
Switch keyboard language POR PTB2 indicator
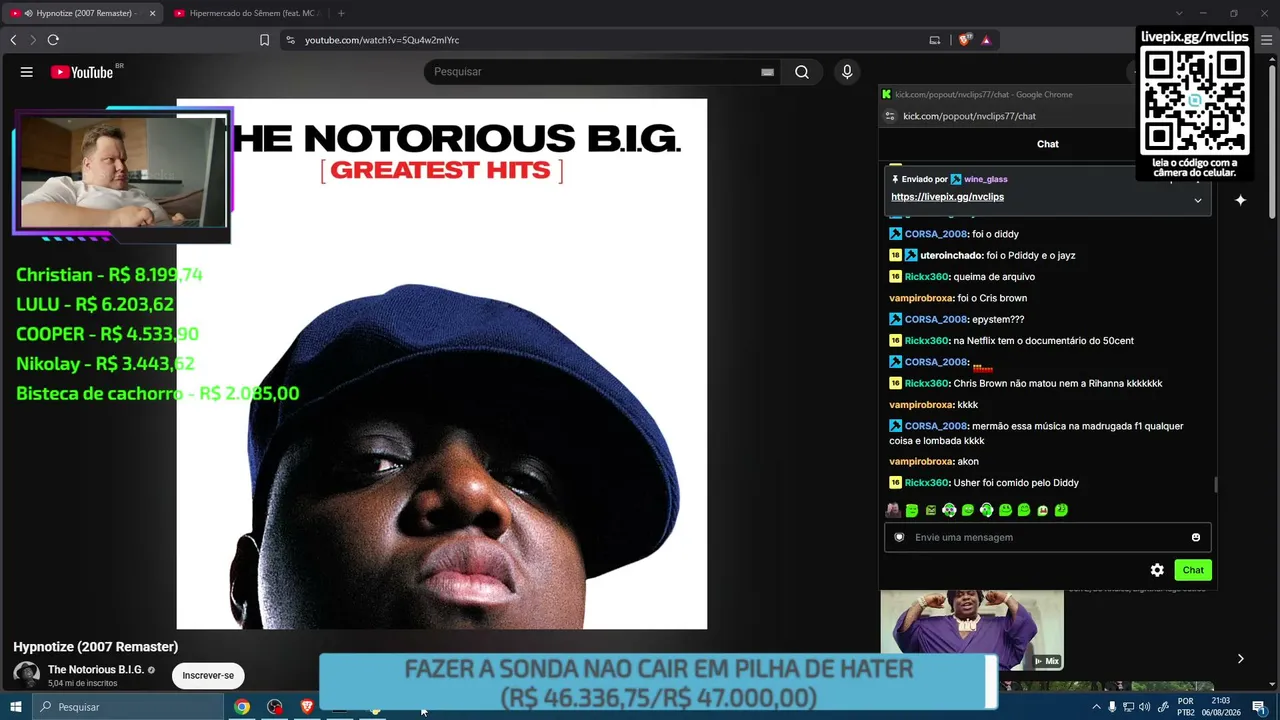pos(1185,707)
